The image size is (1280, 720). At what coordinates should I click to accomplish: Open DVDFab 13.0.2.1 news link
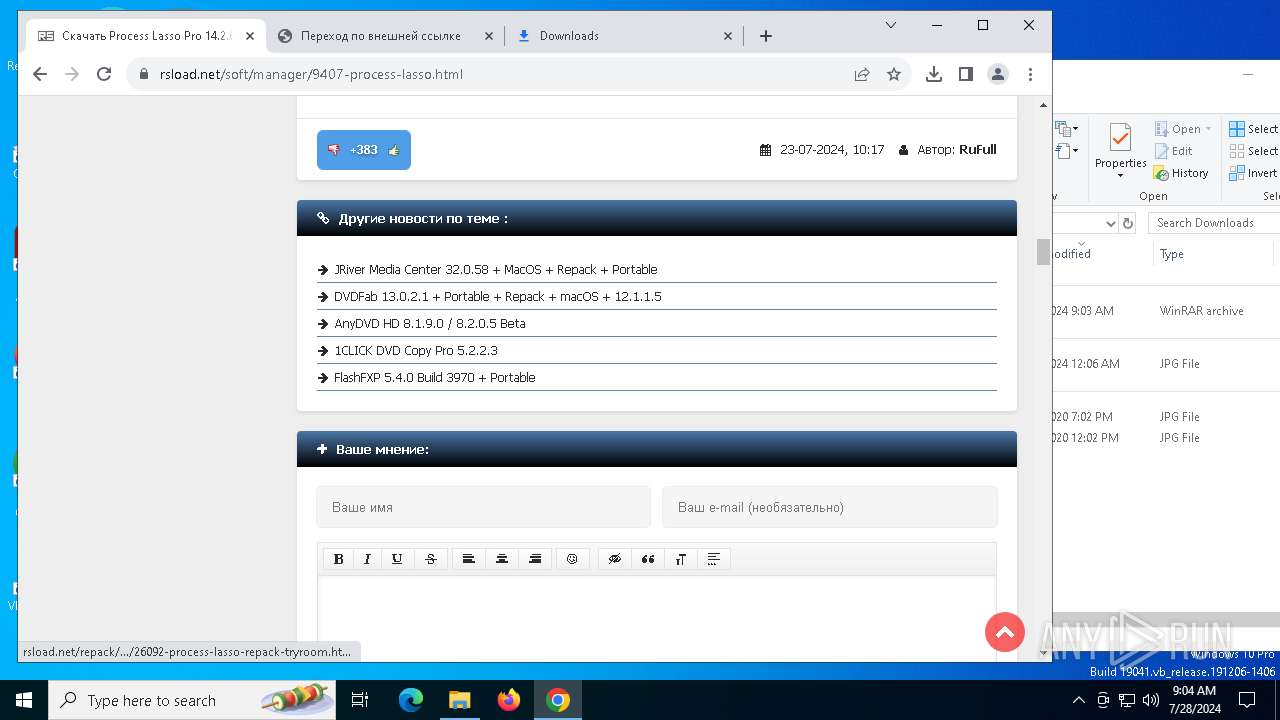tap(497, 297)
